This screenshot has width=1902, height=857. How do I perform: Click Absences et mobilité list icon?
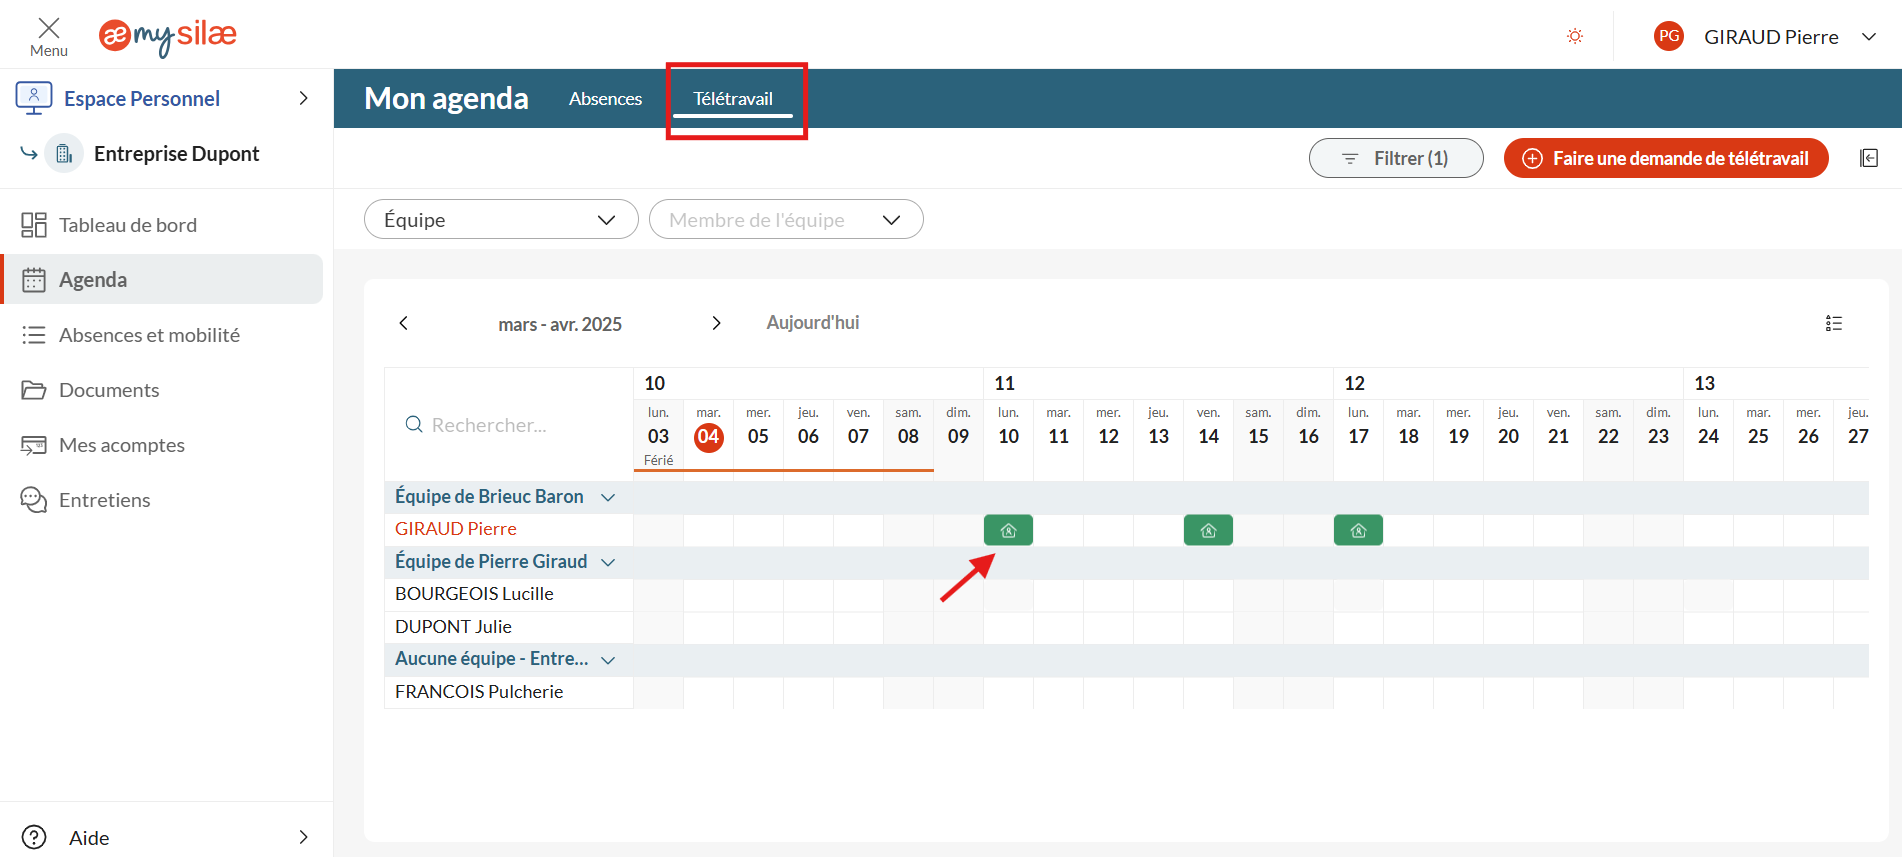coord(34,335)
